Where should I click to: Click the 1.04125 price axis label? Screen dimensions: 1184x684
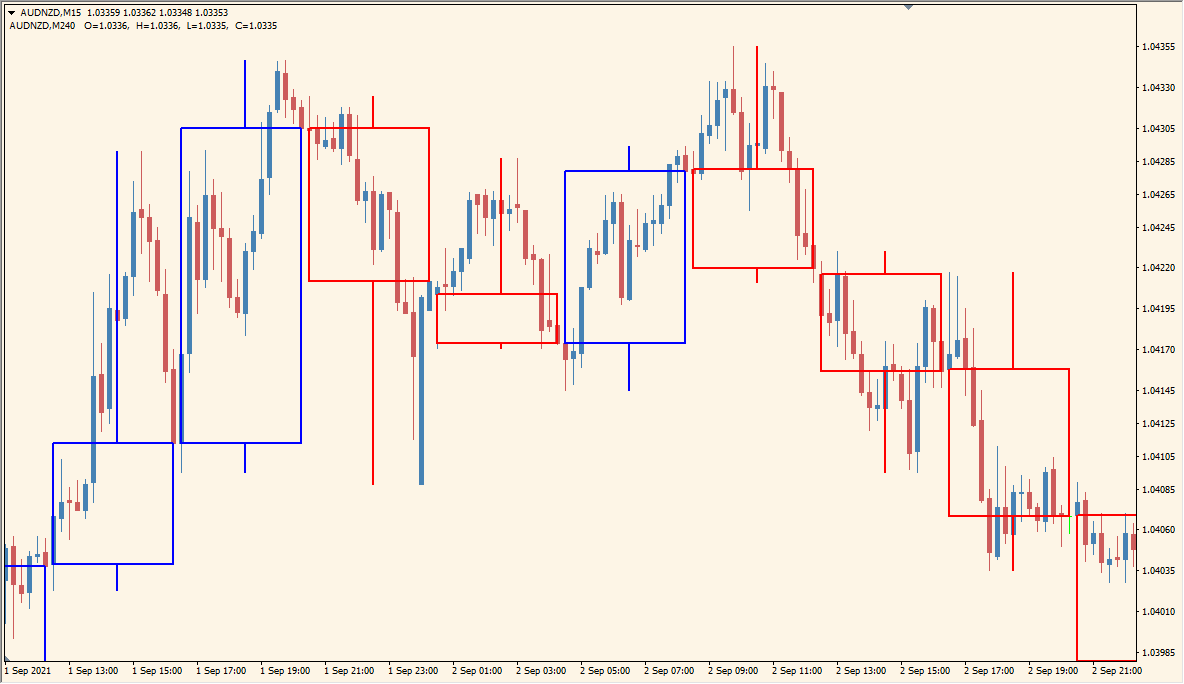(x=1159, y=424)
